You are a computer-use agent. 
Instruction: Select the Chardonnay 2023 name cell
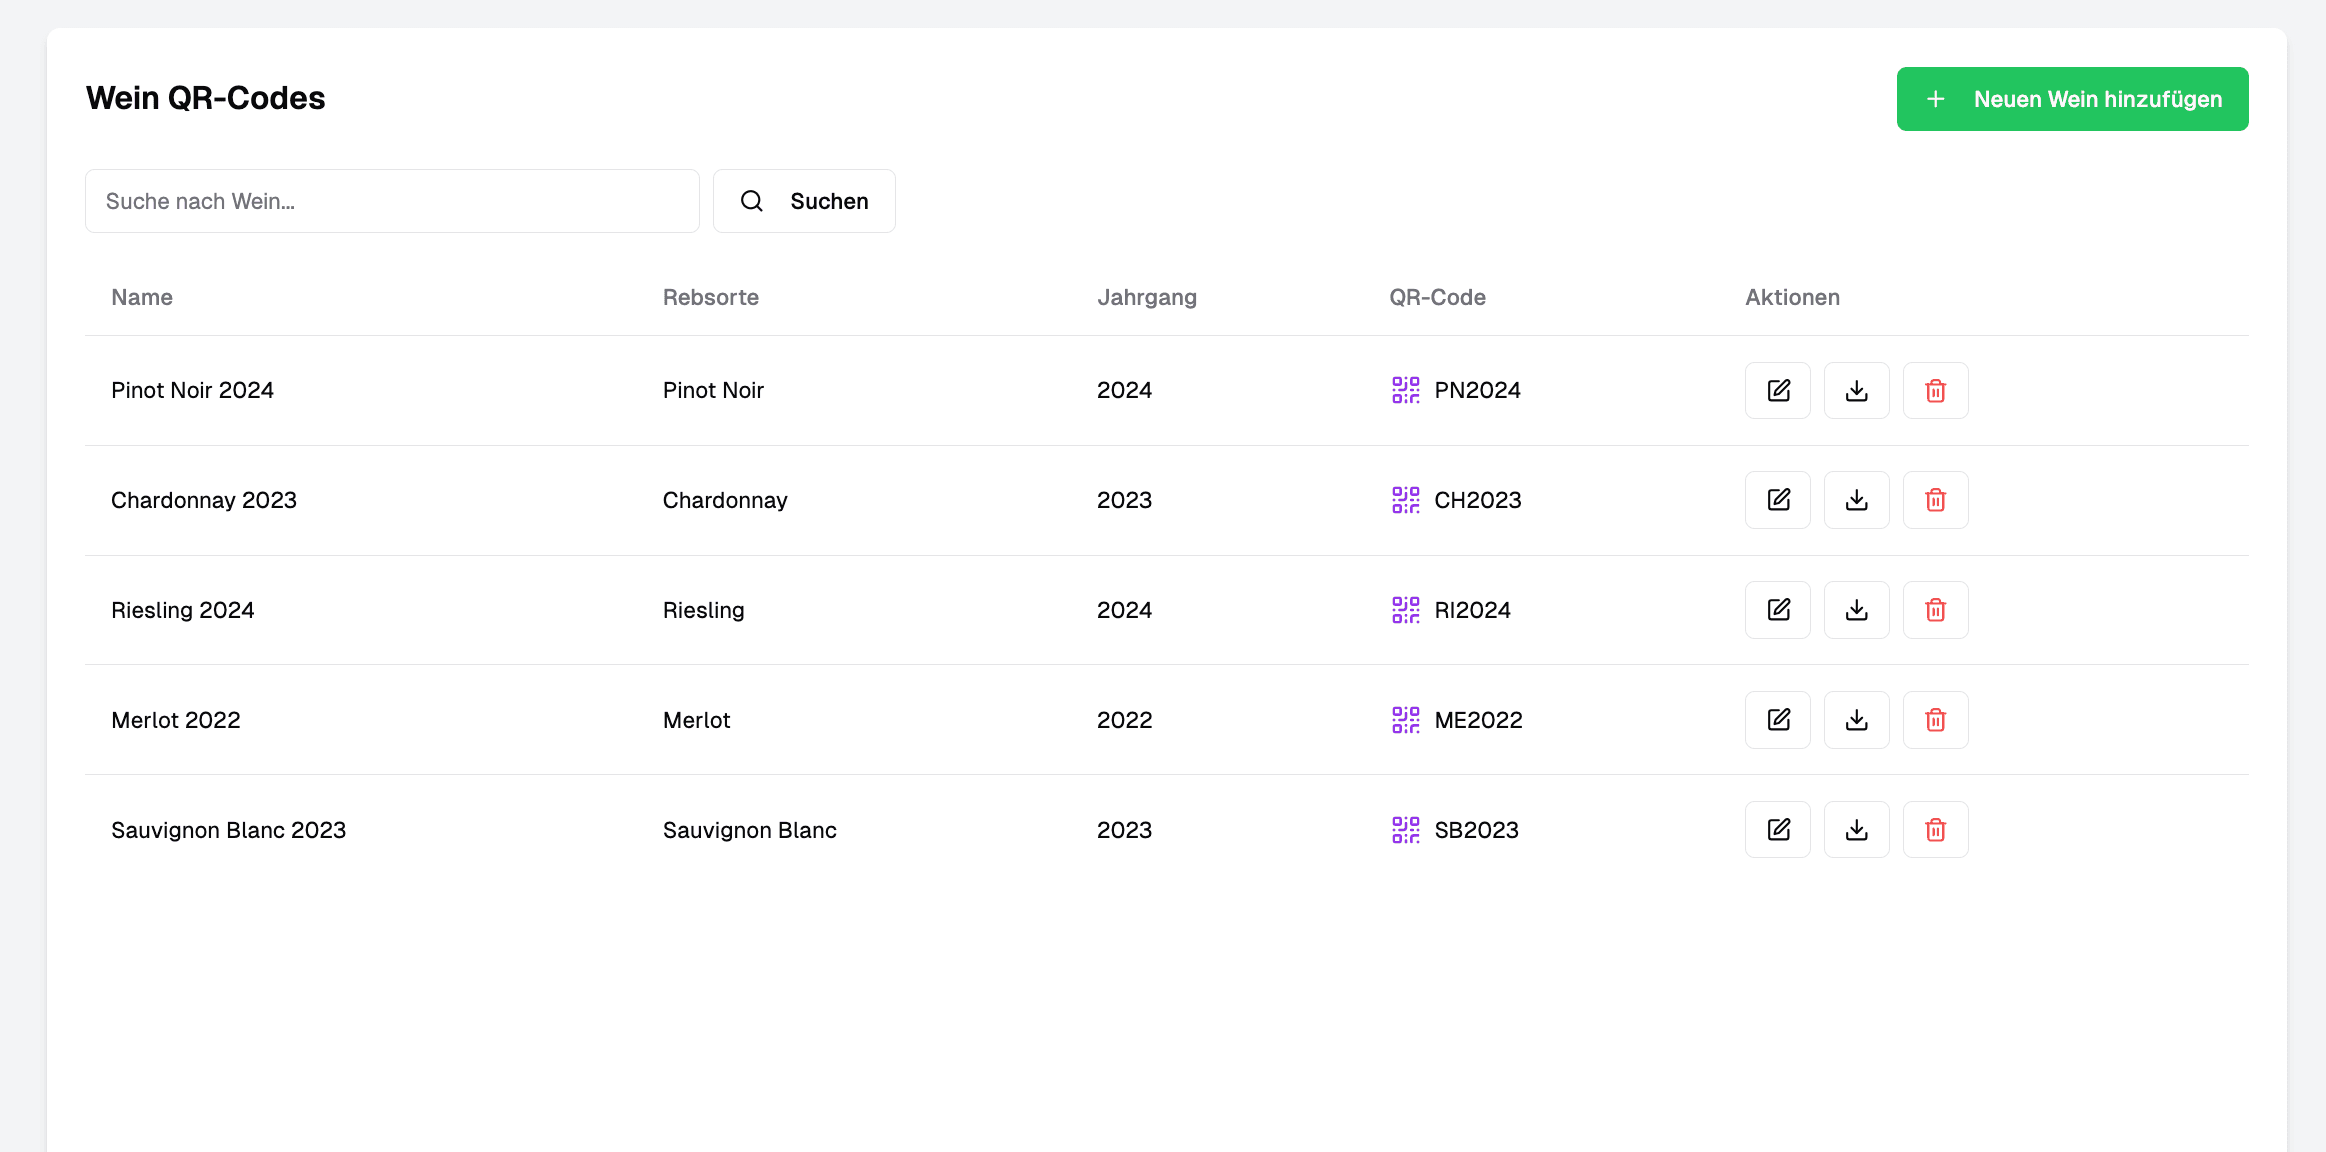pos(204,500)
